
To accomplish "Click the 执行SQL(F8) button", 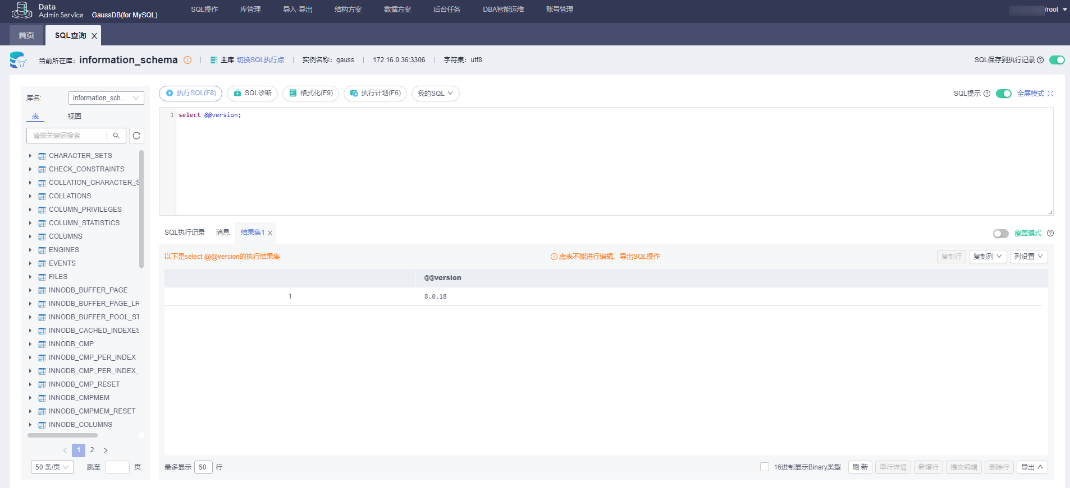I will pos(190,93).
